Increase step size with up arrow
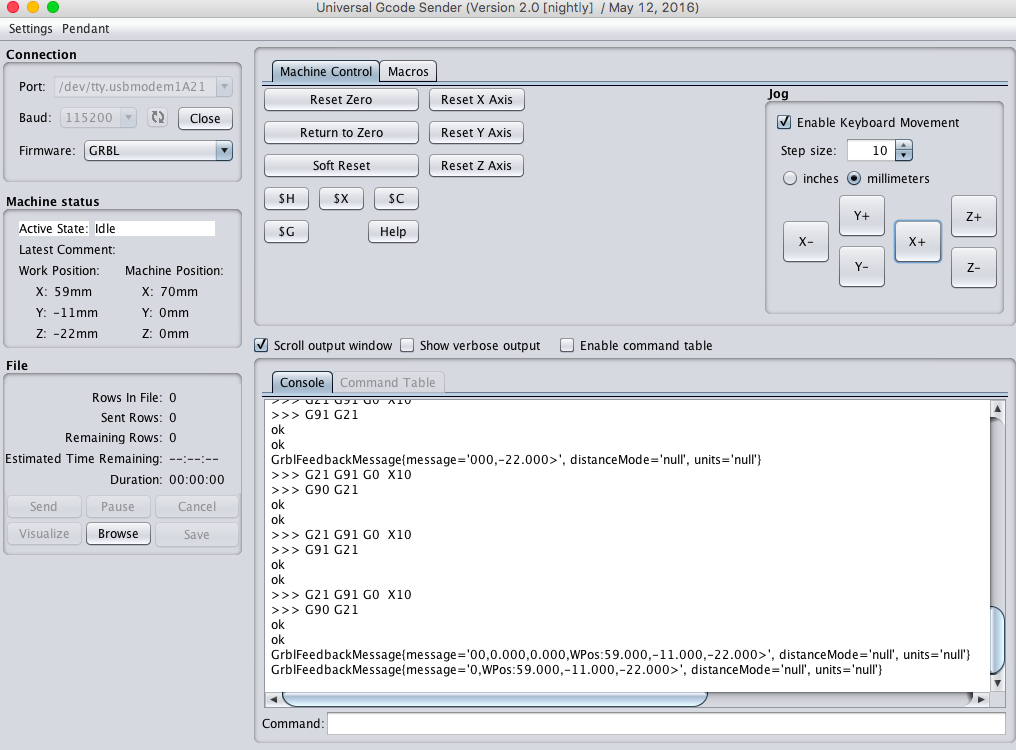 click(x=904, y=146)
